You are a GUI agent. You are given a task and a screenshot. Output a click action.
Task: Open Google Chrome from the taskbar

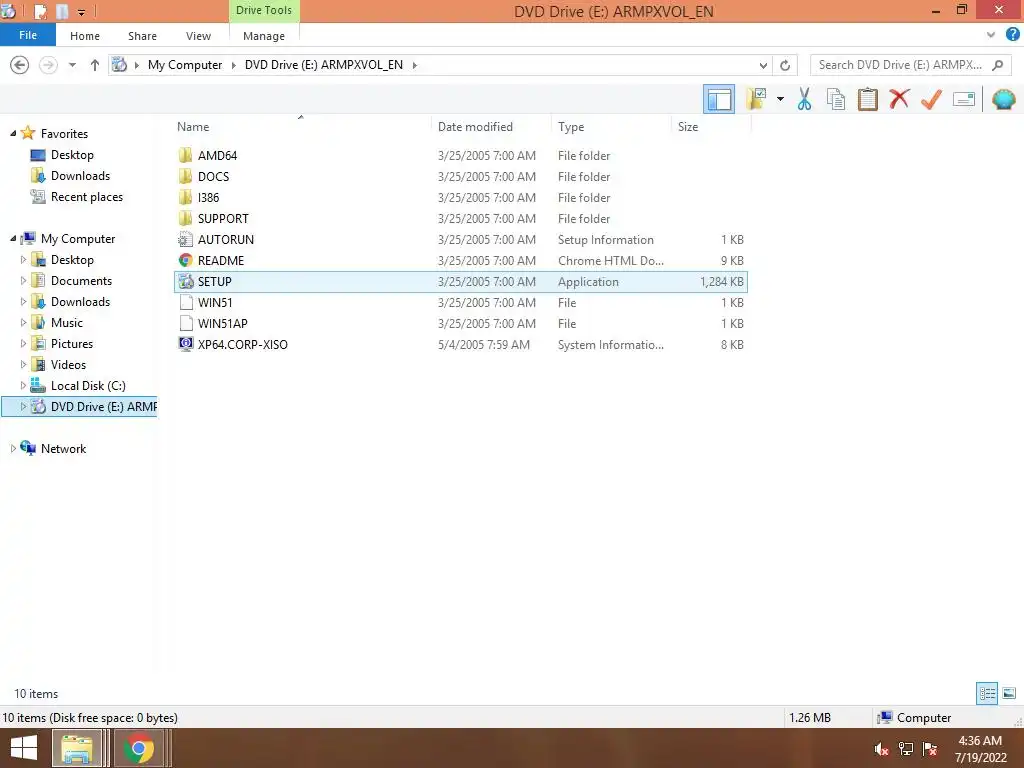[x=139, y=748]
